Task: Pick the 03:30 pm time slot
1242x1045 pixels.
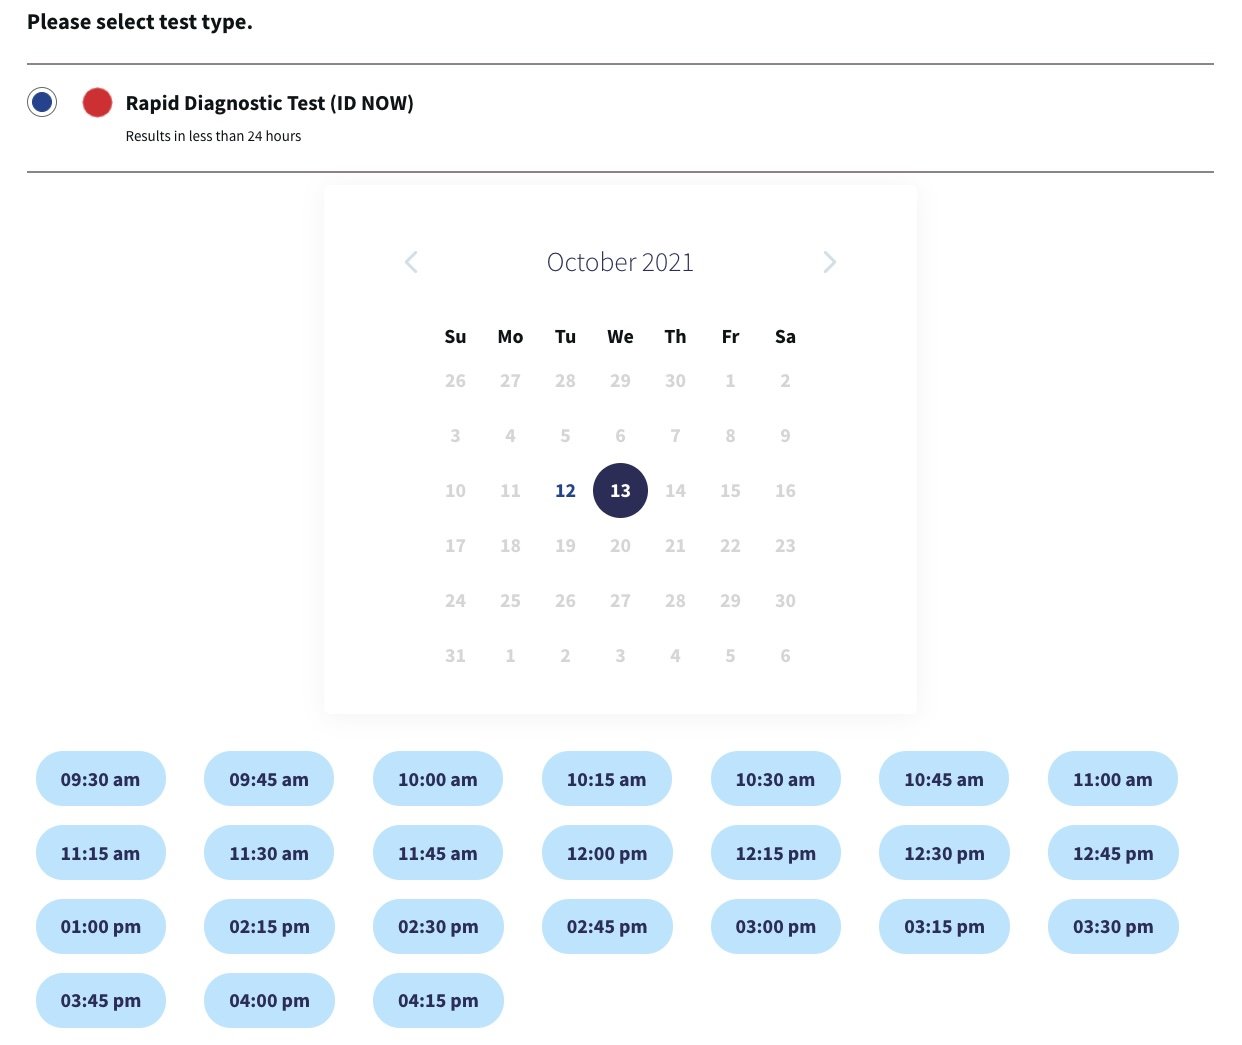Action: click(x=1113, y=927)
